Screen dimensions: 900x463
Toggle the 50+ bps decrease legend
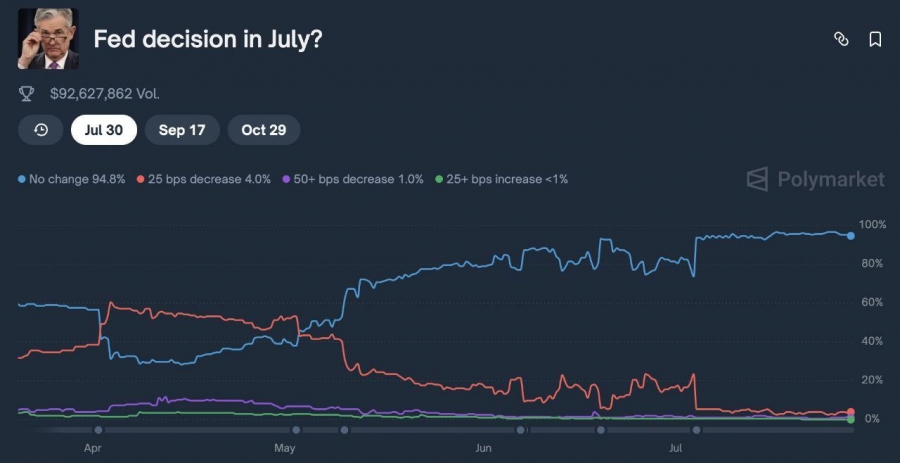[x=353, y=179]
